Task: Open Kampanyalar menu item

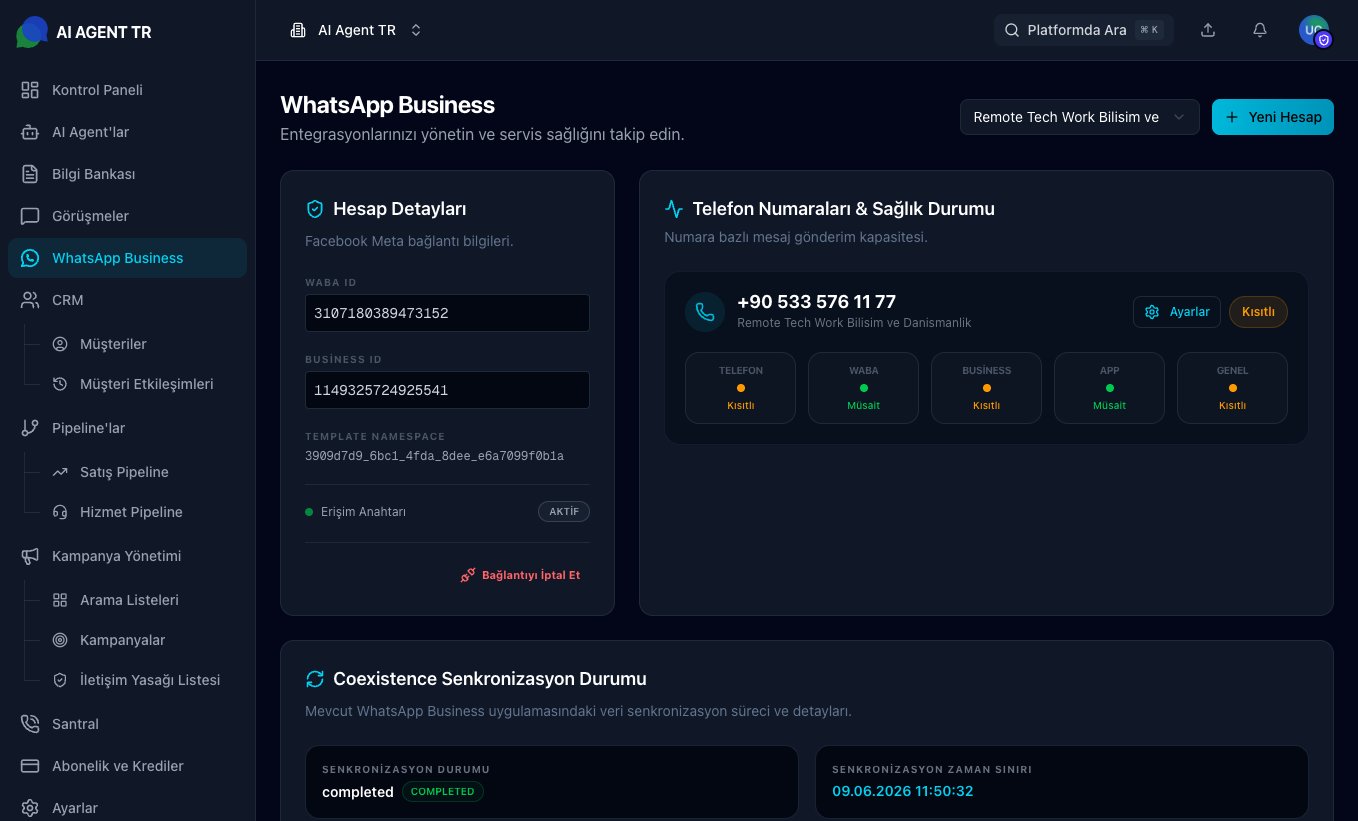Action: (x=142, y=640)
